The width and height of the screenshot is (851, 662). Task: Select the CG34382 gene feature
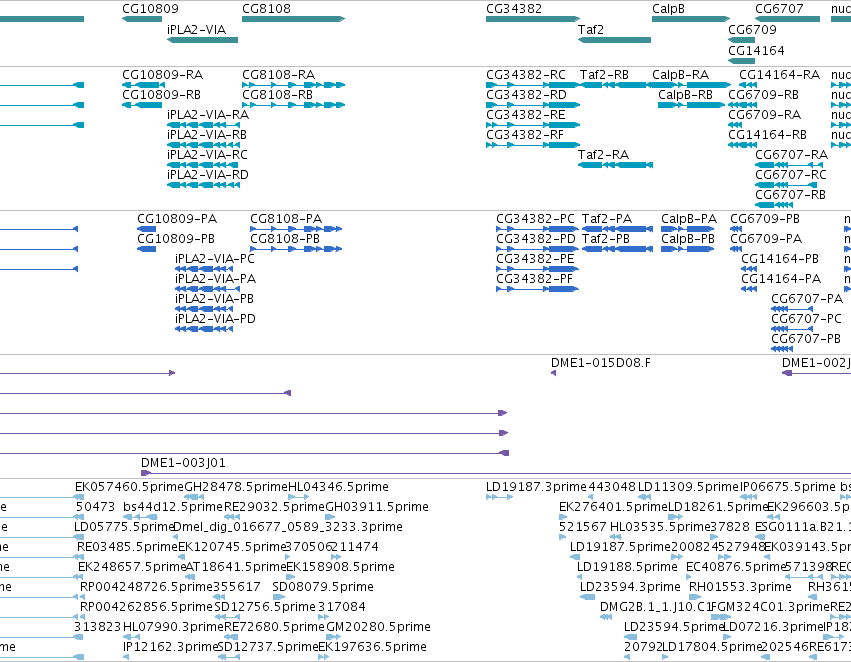pos(533,19)
